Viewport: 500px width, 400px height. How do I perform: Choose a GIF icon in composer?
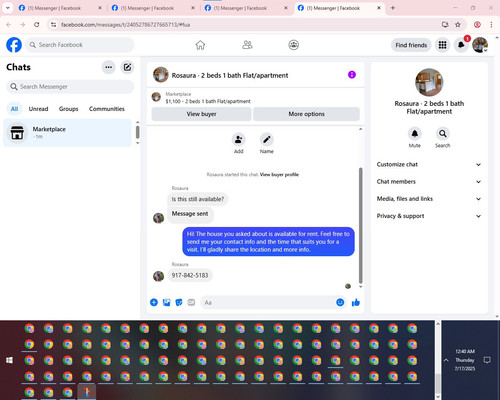click(191, 302)
